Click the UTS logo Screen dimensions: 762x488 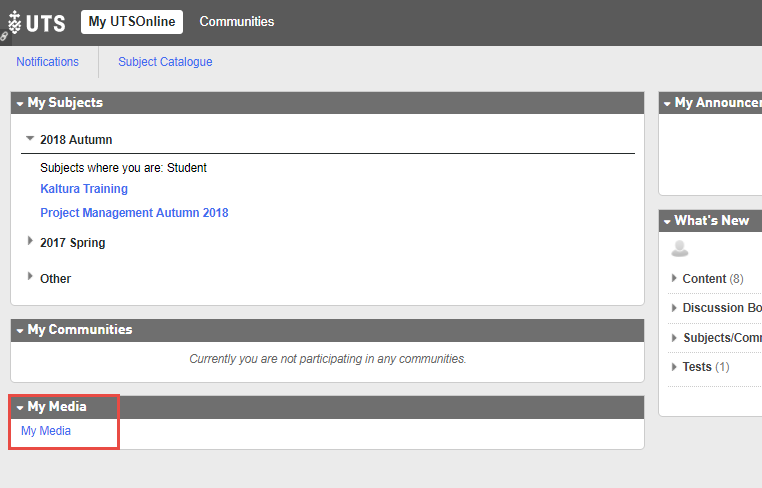tap(36, 22)
